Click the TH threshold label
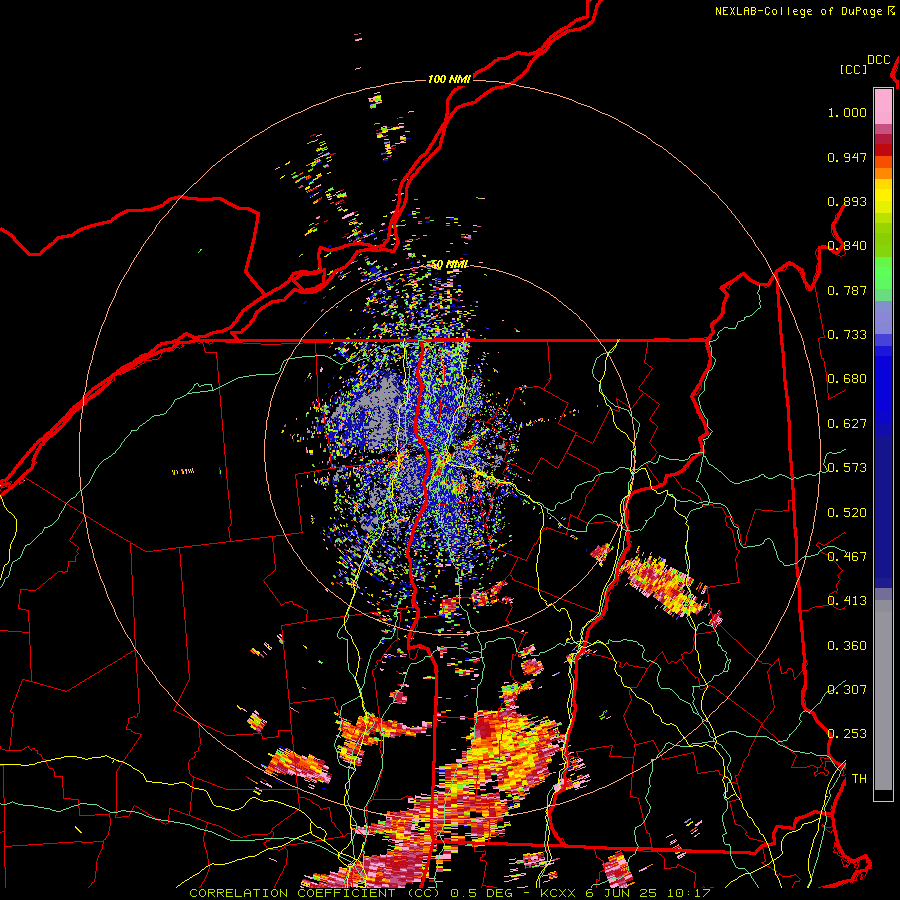This screenshot has height=900, width=900. [x=859, y=779]
